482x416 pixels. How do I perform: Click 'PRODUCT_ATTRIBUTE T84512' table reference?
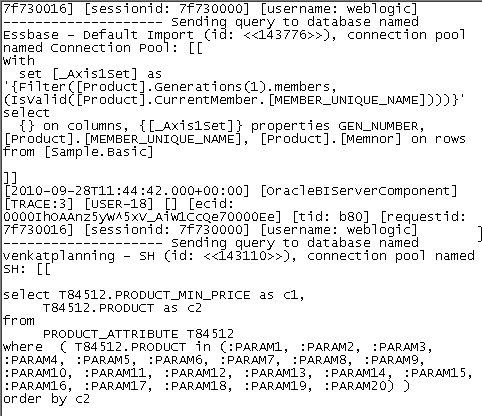pyautogui.click(x=138, y=334)
